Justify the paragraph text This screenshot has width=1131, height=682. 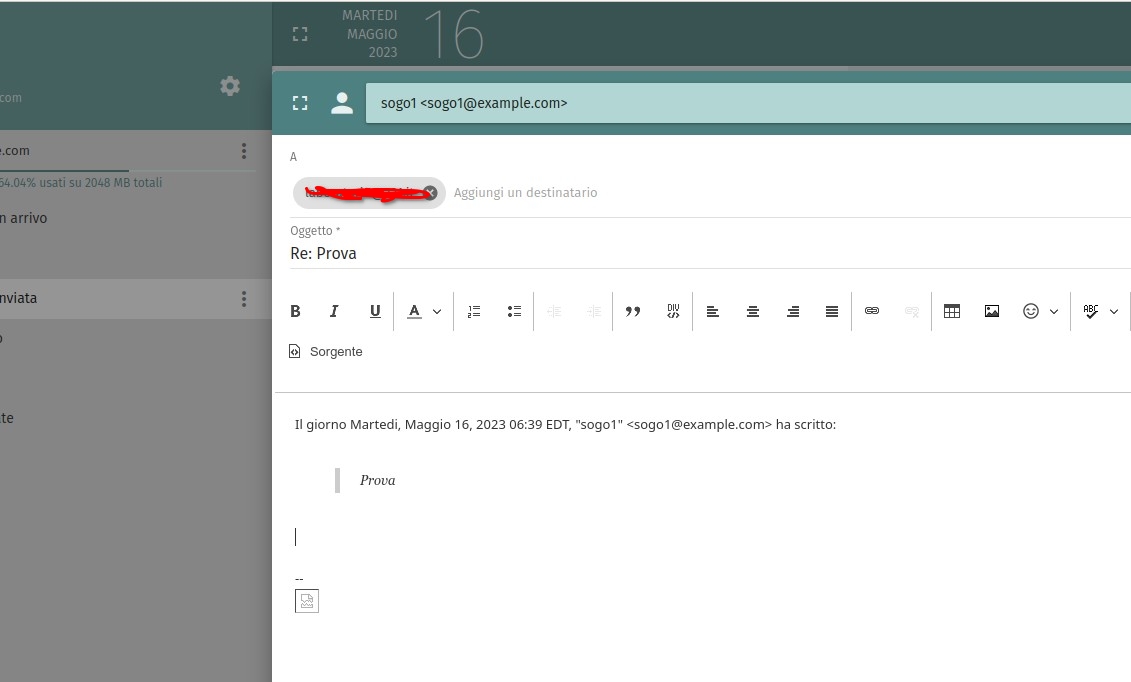pos(832,312)
